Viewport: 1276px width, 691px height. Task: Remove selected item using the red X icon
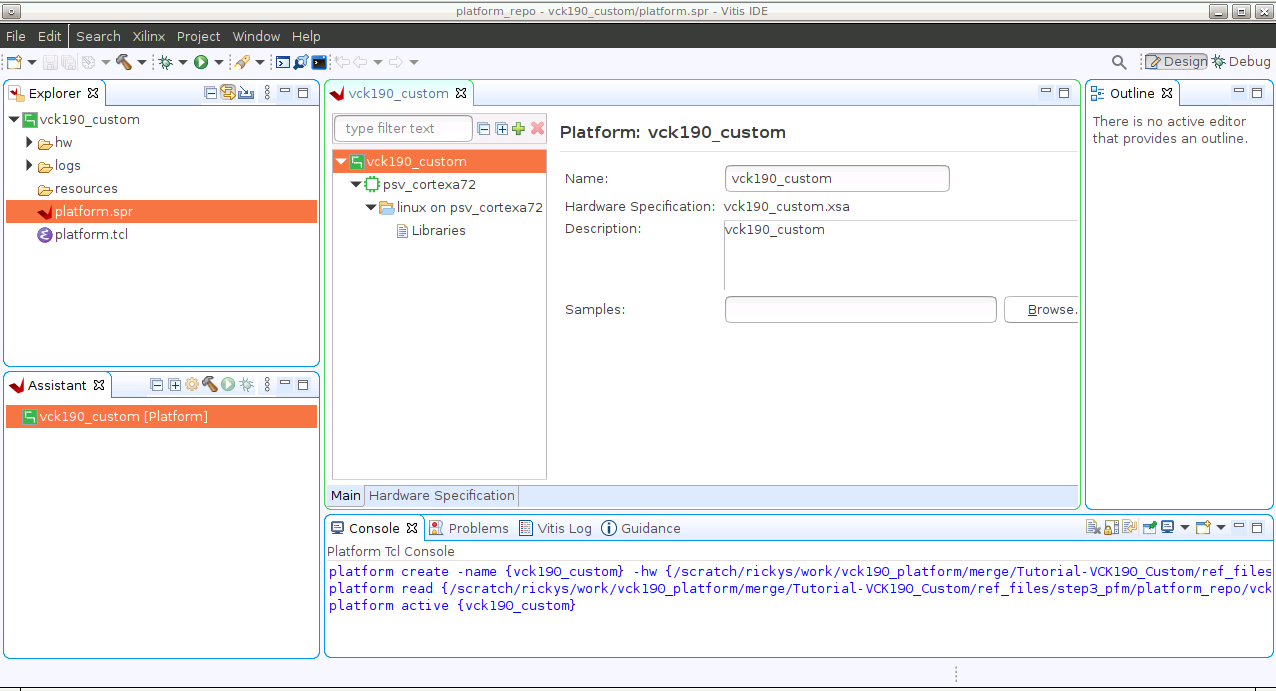[537, 128]
